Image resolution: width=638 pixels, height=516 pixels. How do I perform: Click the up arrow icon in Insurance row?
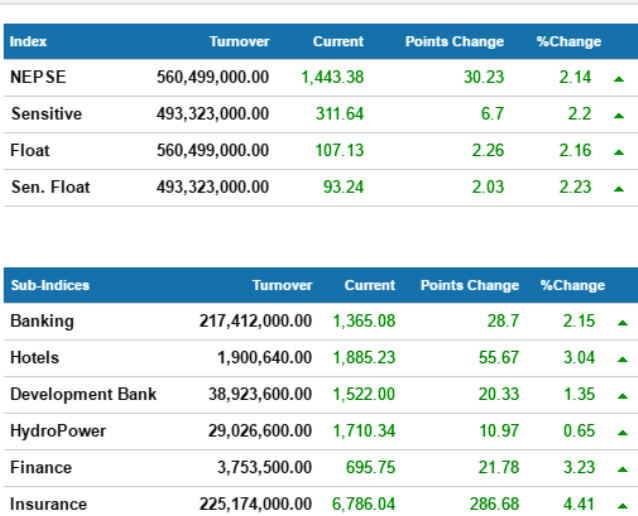[623, 506]
